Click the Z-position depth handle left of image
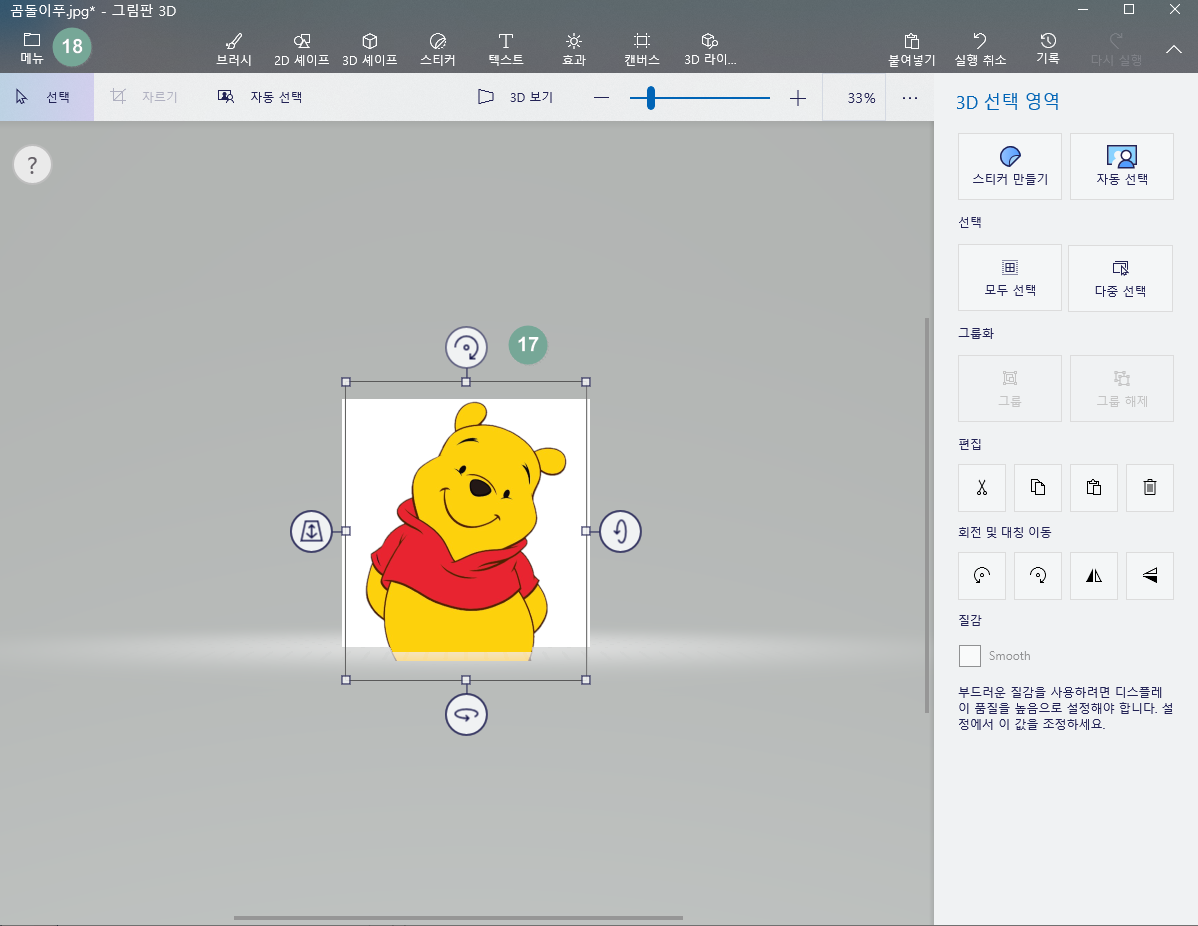This screenshot has height=926, width=1198. coord(312,531)
